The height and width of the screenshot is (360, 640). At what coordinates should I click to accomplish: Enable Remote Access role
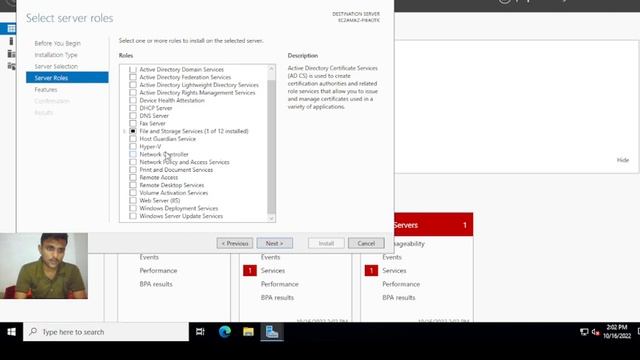[x=133, y=178]
